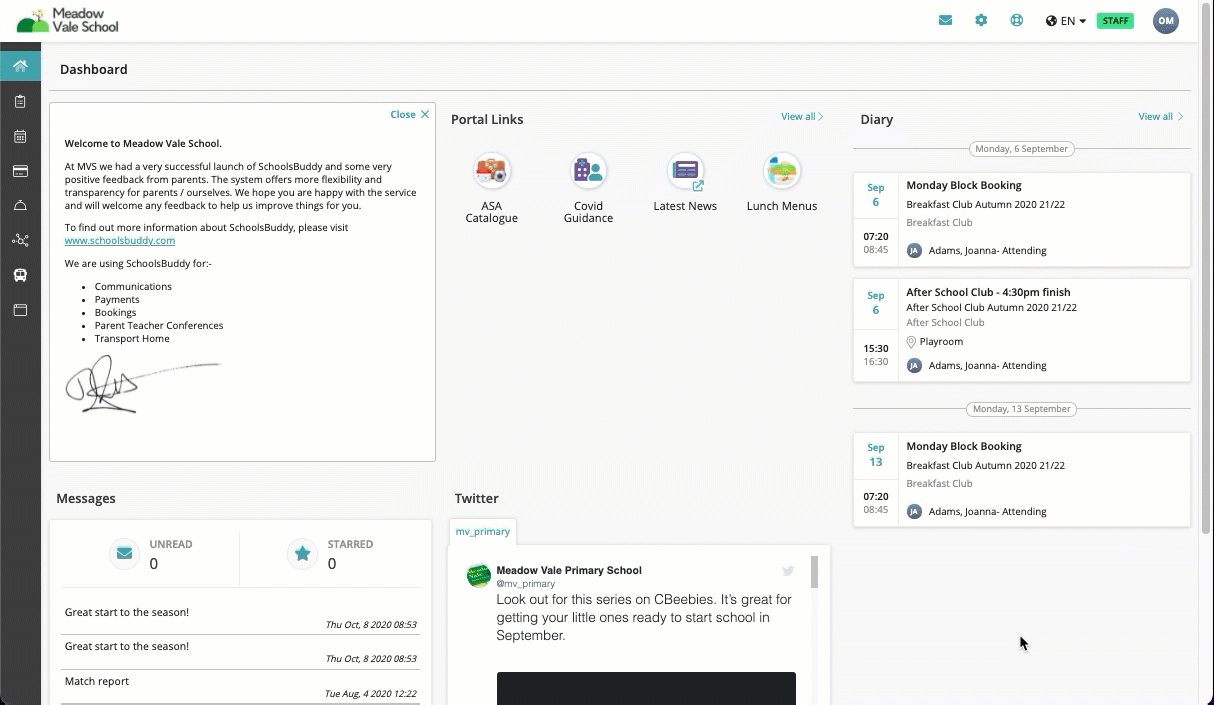Click the 'Parent Teacher Conferences' list item
1214x705 pixels.
(x=159, y=326)
